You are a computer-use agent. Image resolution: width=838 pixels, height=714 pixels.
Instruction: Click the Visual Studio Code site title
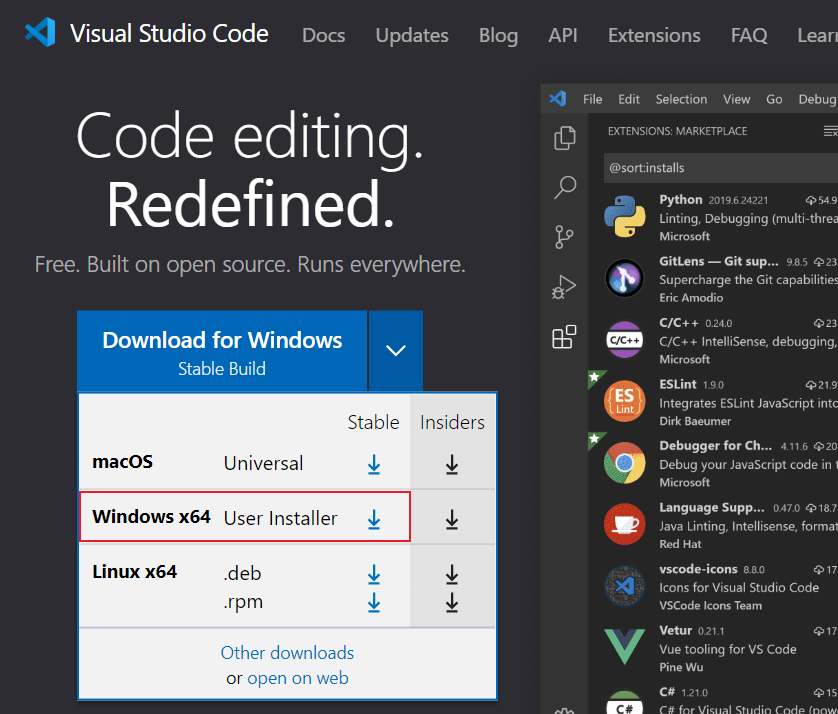[169, 33]
